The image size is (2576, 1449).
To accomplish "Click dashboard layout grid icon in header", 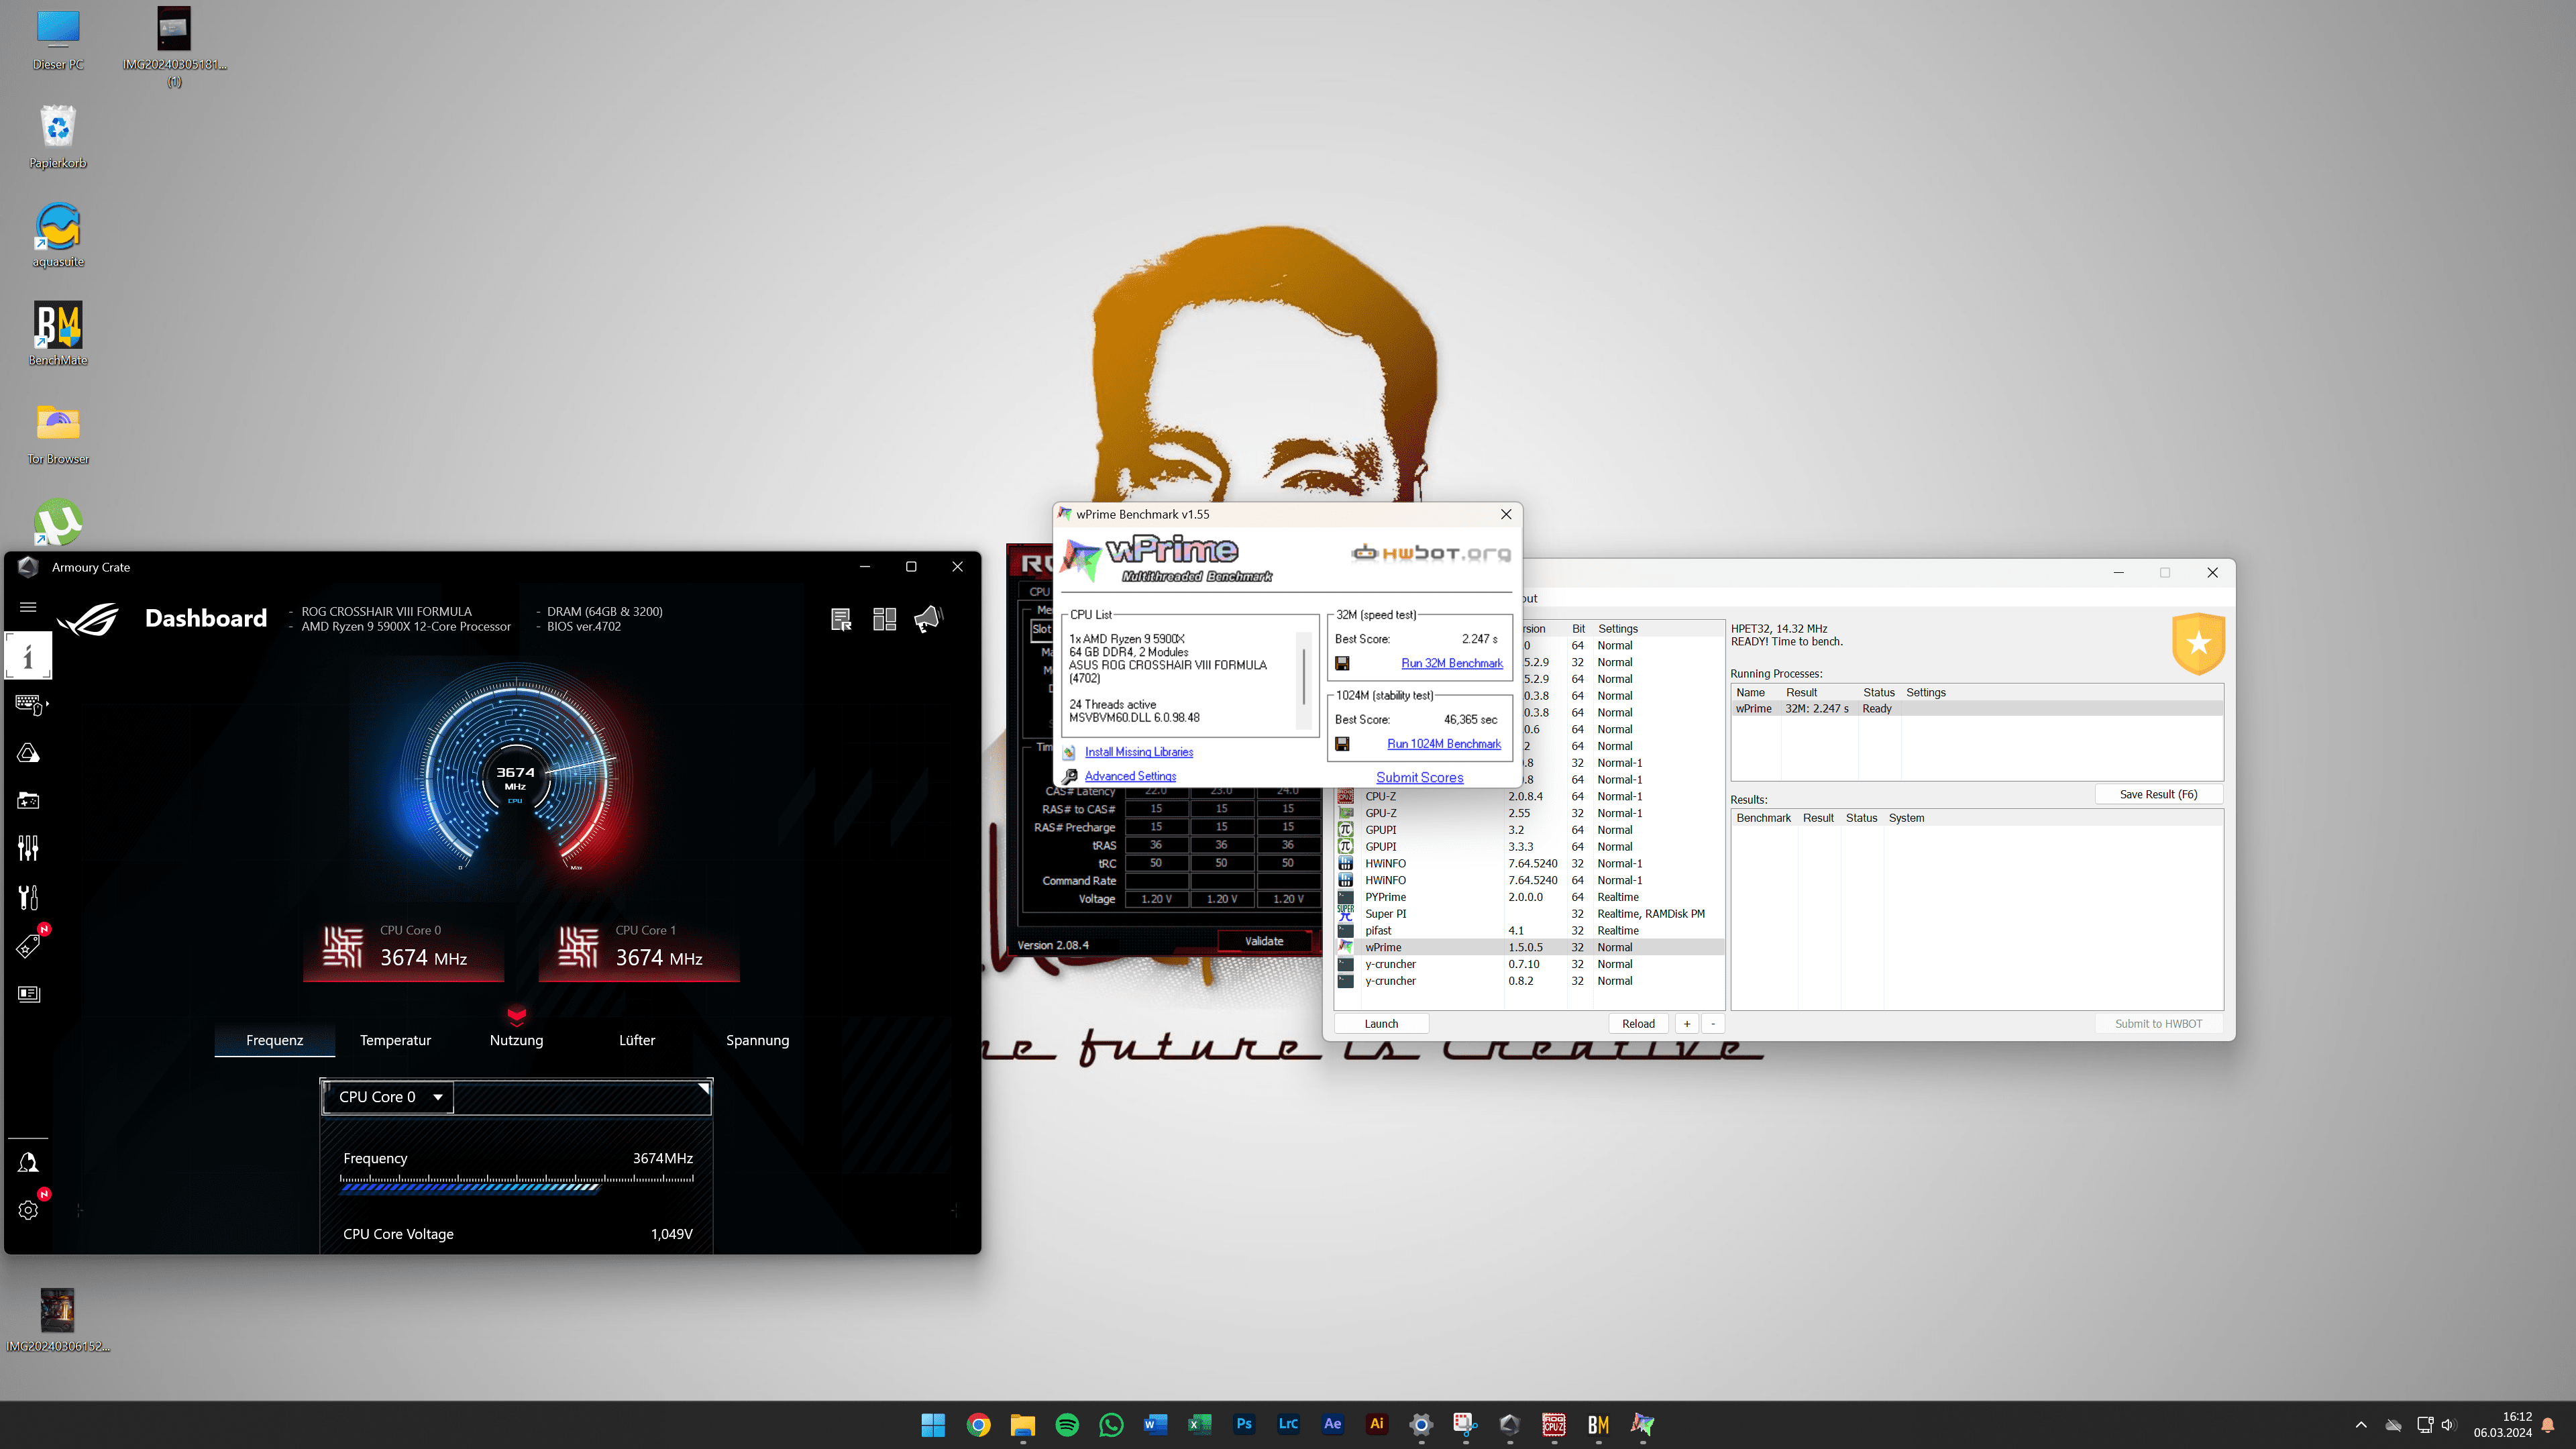I will click(x=885, y=620).
